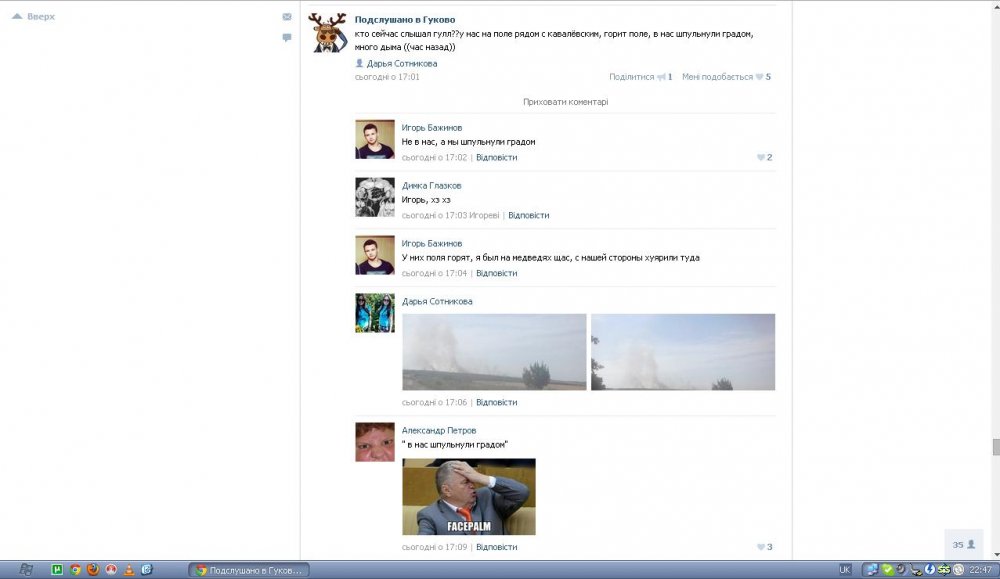Image resolution: width=1000 pixels, height=579 pixels.
Task: Click the white round tray icon before the clock
Action: tap(959, 570)
